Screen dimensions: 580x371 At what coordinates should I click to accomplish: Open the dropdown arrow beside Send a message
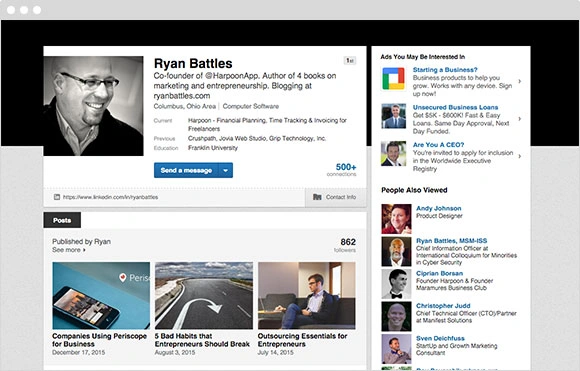(226, 170)
